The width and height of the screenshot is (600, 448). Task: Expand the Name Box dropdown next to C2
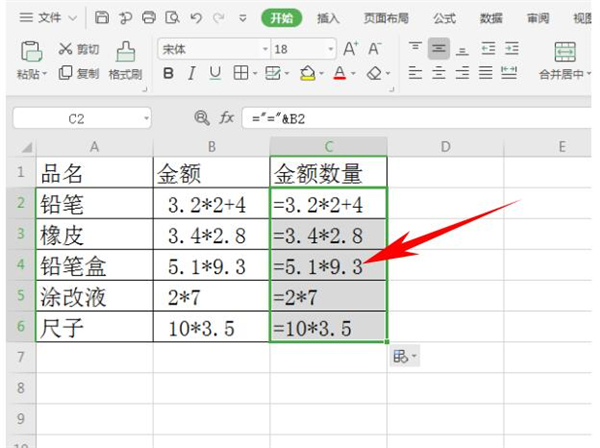(x=146, y=118)
